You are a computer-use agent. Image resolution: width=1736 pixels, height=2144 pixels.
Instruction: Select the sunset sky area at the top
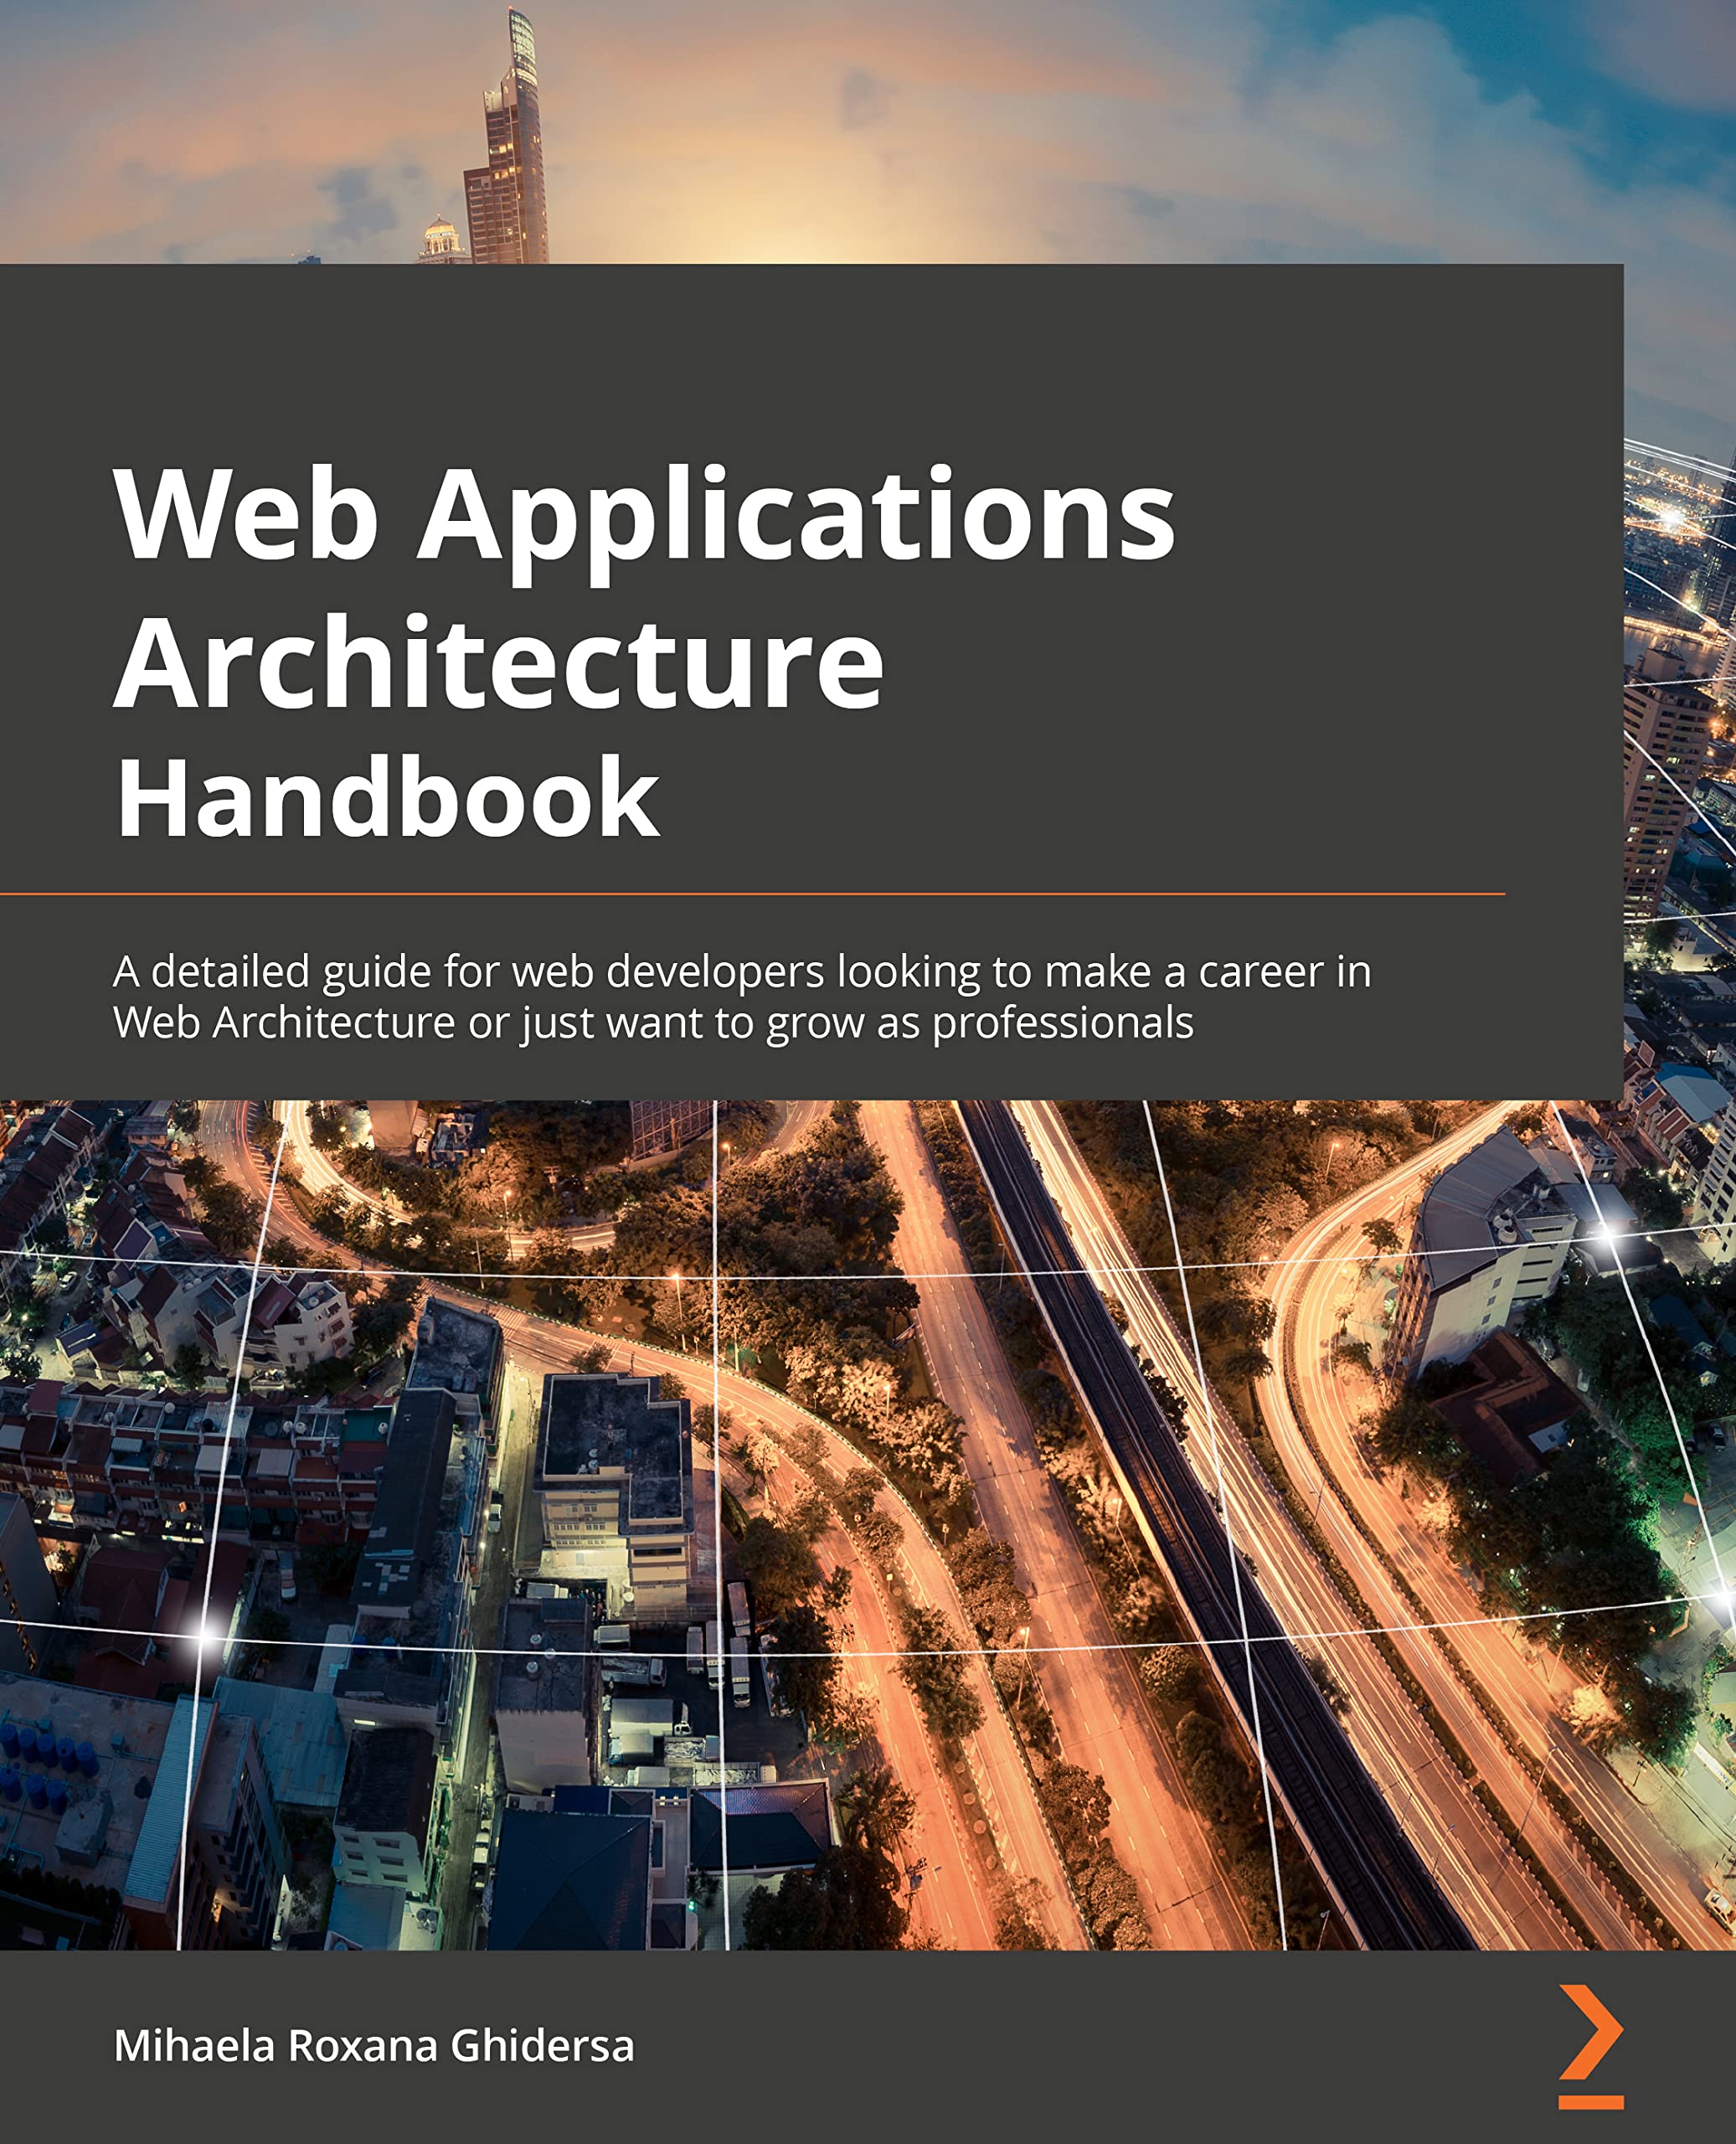click(900, 120)
